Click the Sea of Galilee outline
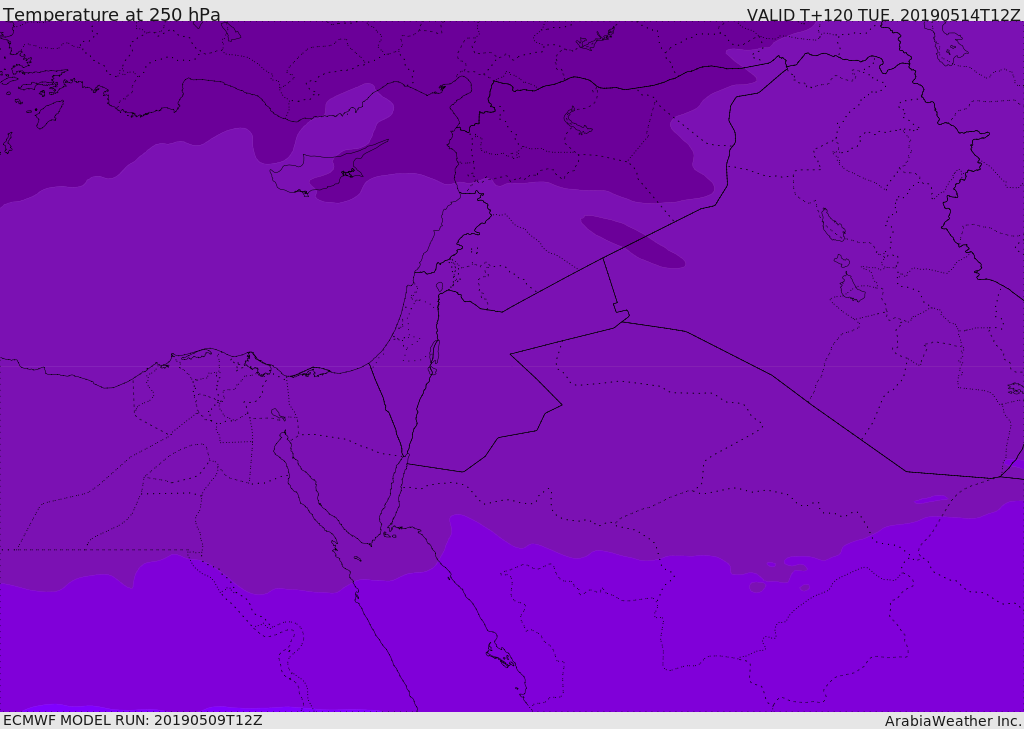1024x729 pixels. pos(439,288)
